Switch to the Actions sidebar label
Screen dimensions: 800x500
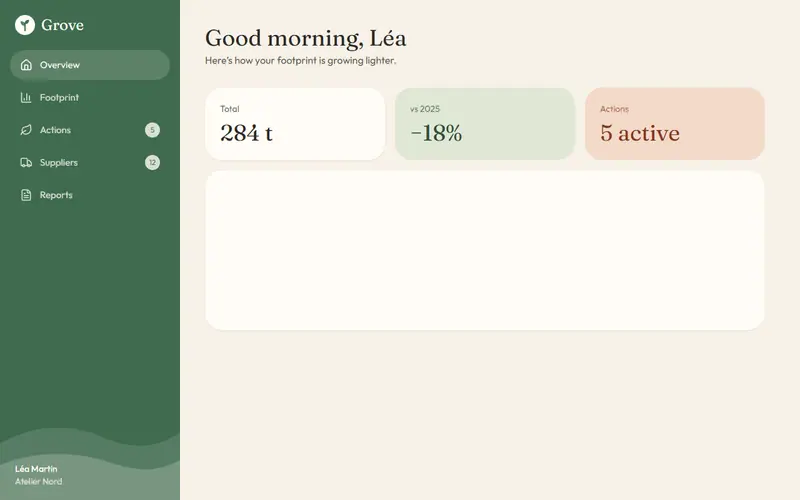[55, 130]
